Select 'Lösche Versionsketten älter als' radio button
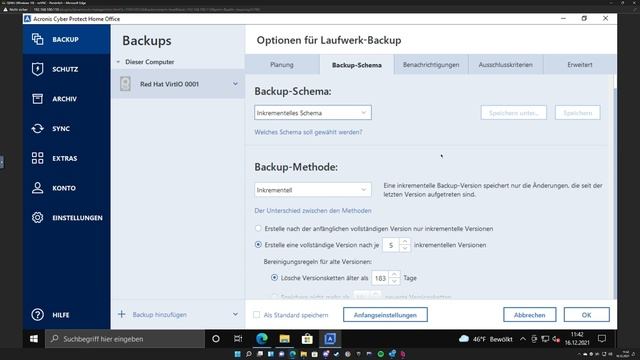The height and width of the screenshot is (360, 640). click(274, 278)
